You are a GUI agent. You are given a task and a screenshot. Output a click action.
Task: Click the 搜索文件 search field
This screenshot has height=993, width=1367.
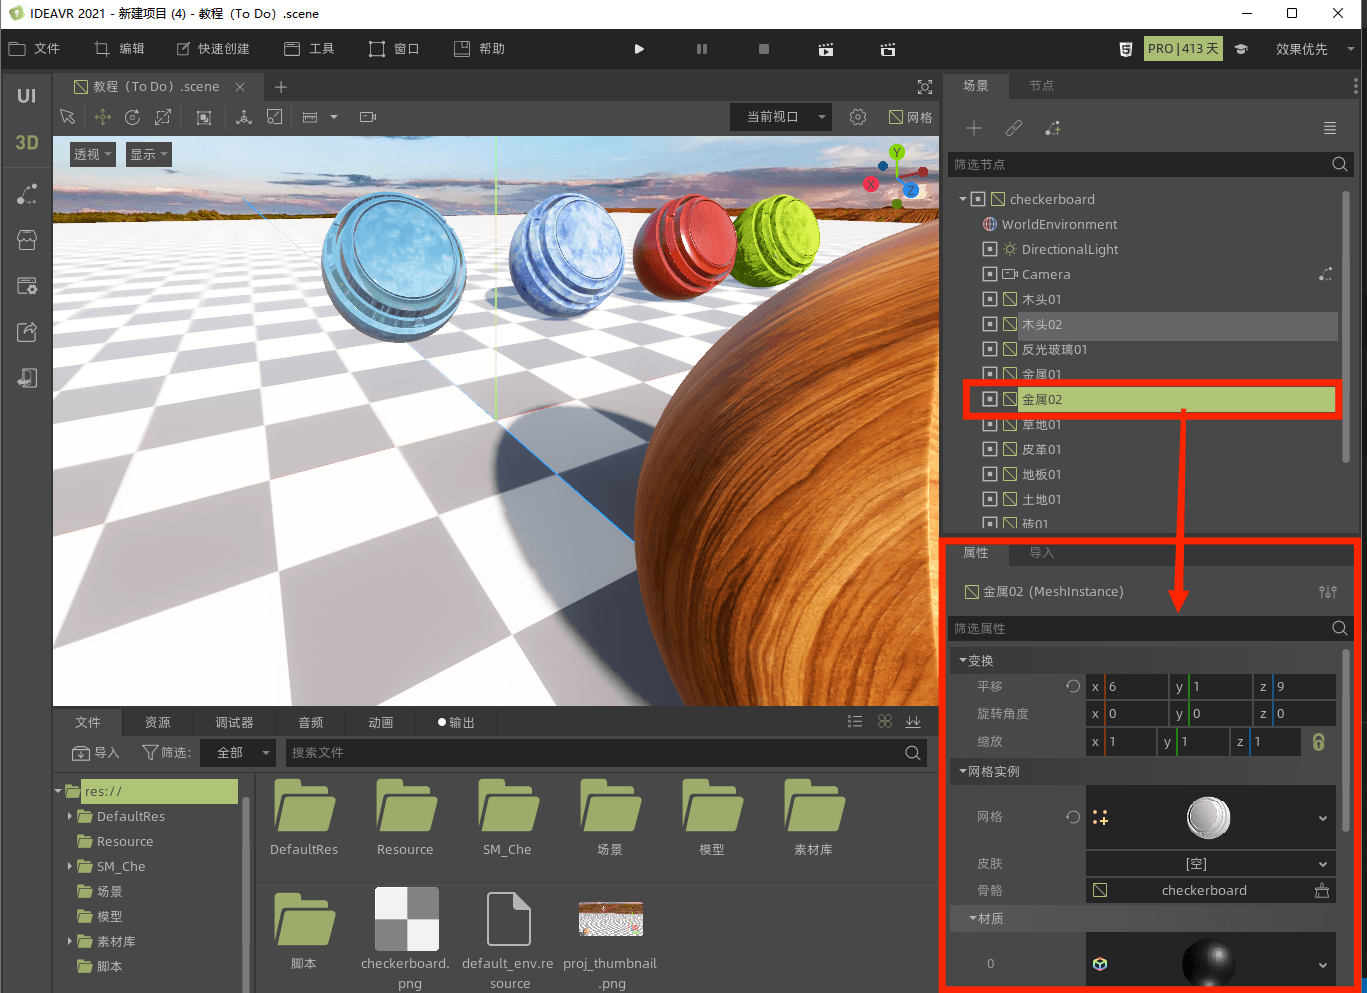click(x=595, y=753)
